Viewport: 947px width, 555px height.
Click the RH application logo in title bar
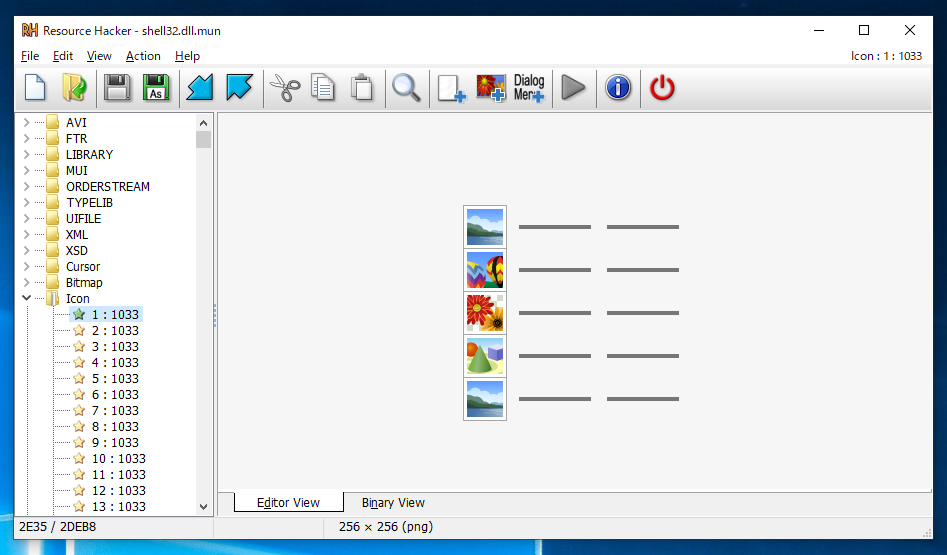click(30, 30)
